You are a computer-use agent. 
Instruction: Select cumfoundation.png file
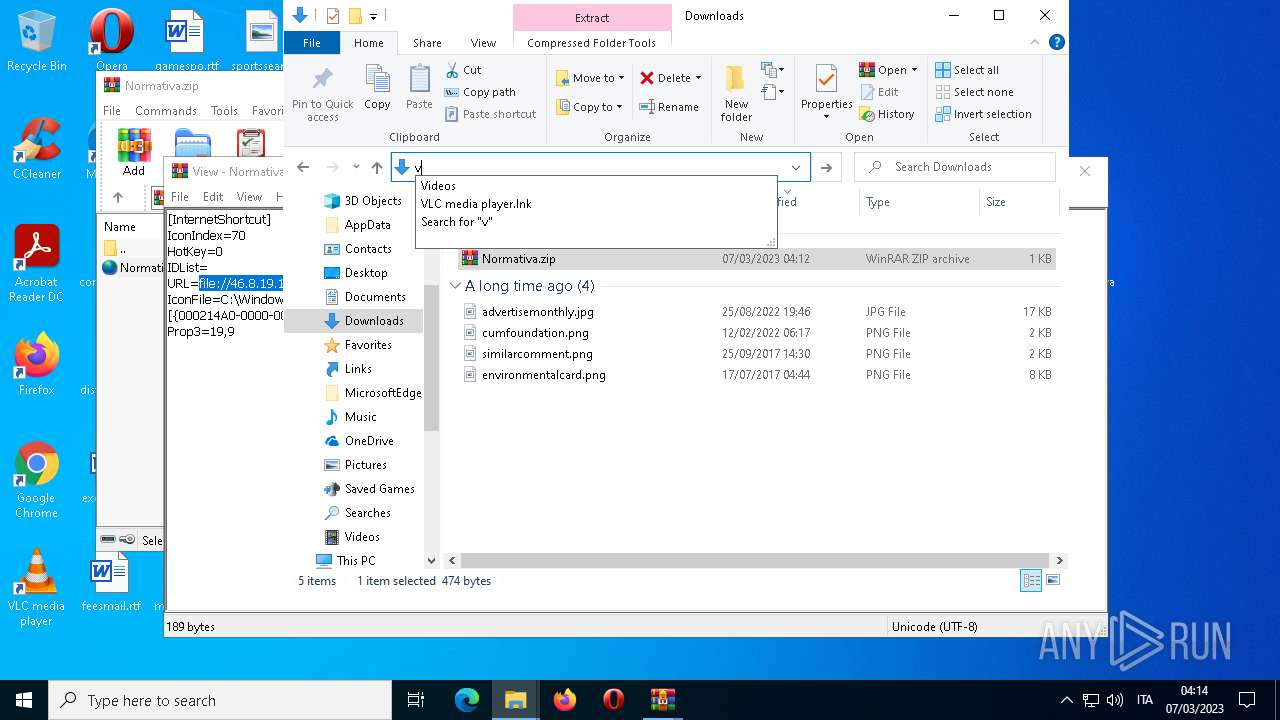[x=535, y=333]
